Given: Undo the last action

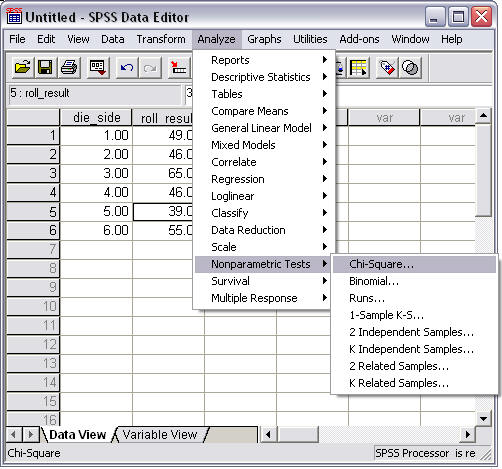Looking at the screenshot, I should 127,68.
